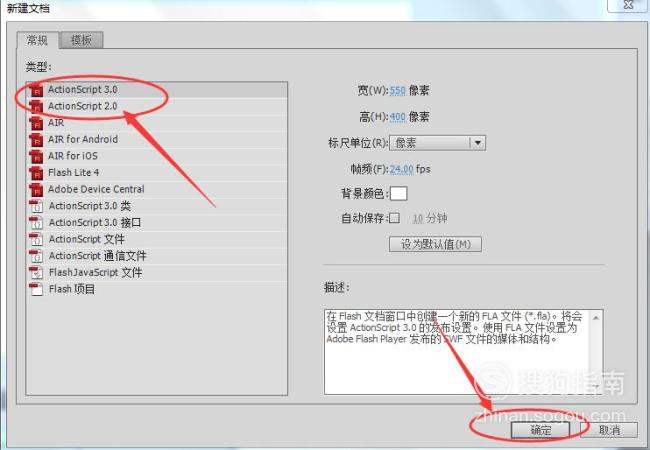Open the 背景颜色 color swatch
The width and height of the screenshot is (650, 450).
point(398,194)
